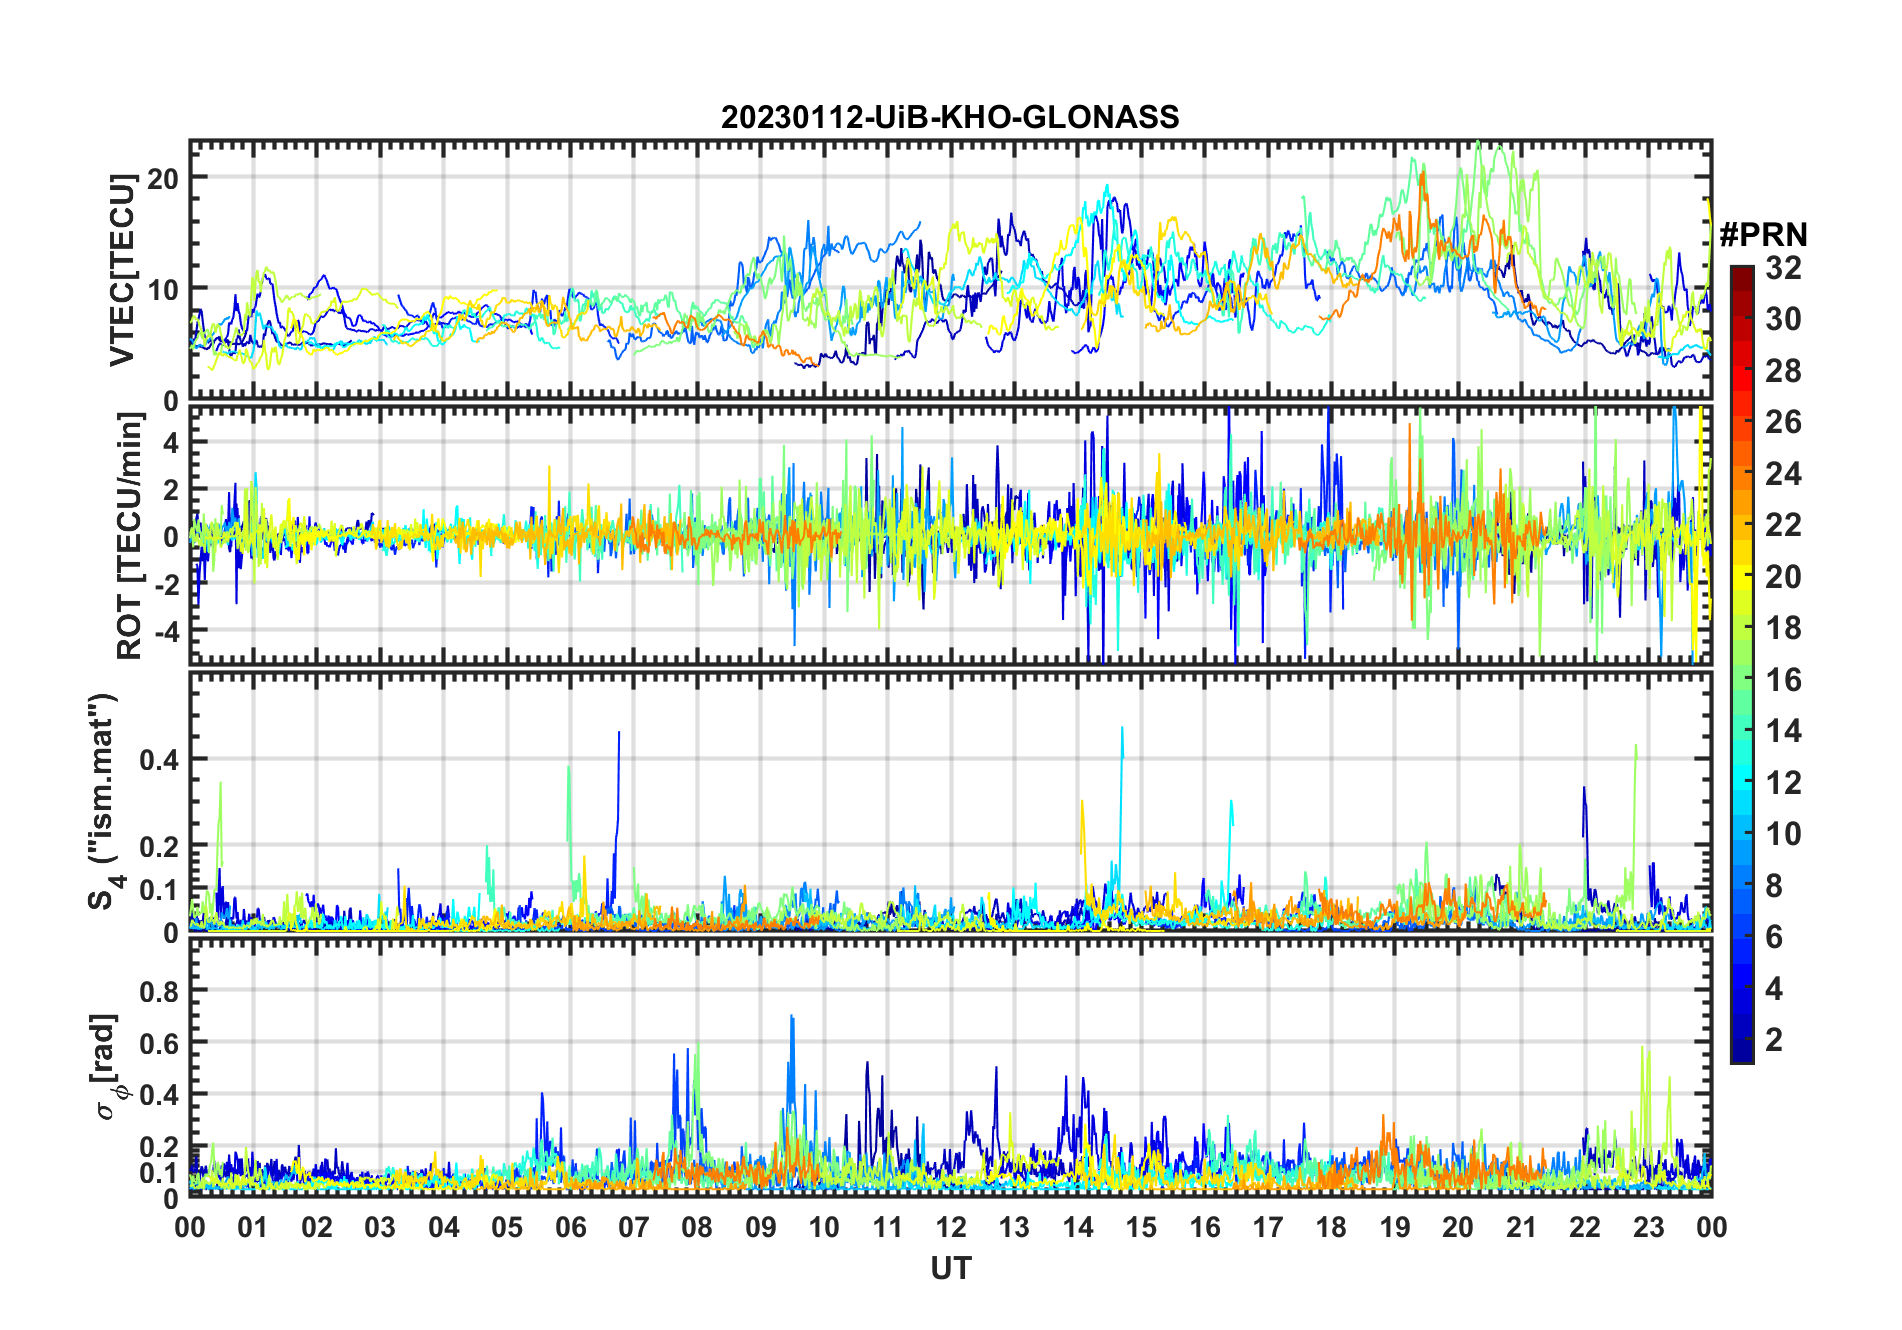Click the colorbar tick label 24
The image size is (1902, 1330).
coord(1783,474)
